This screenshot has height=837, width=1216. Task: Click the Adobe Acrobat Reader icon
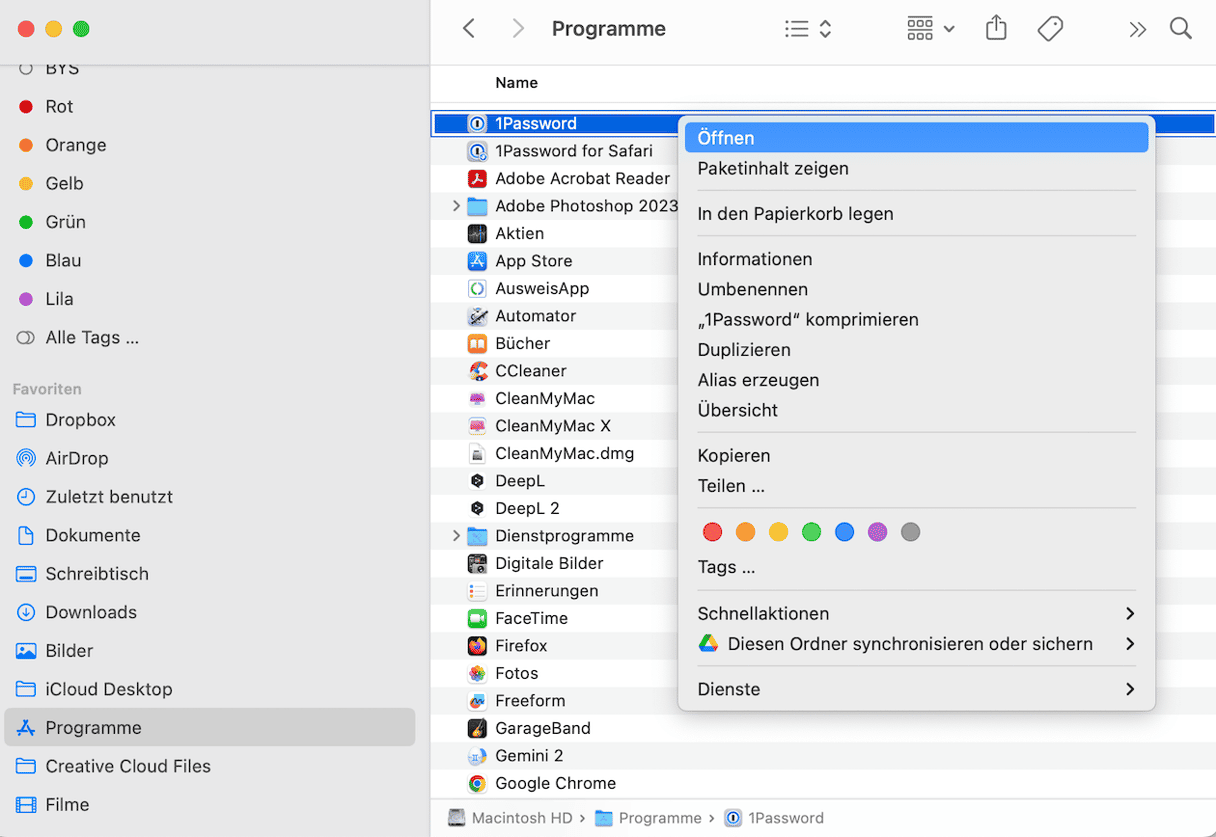(477, 179)
